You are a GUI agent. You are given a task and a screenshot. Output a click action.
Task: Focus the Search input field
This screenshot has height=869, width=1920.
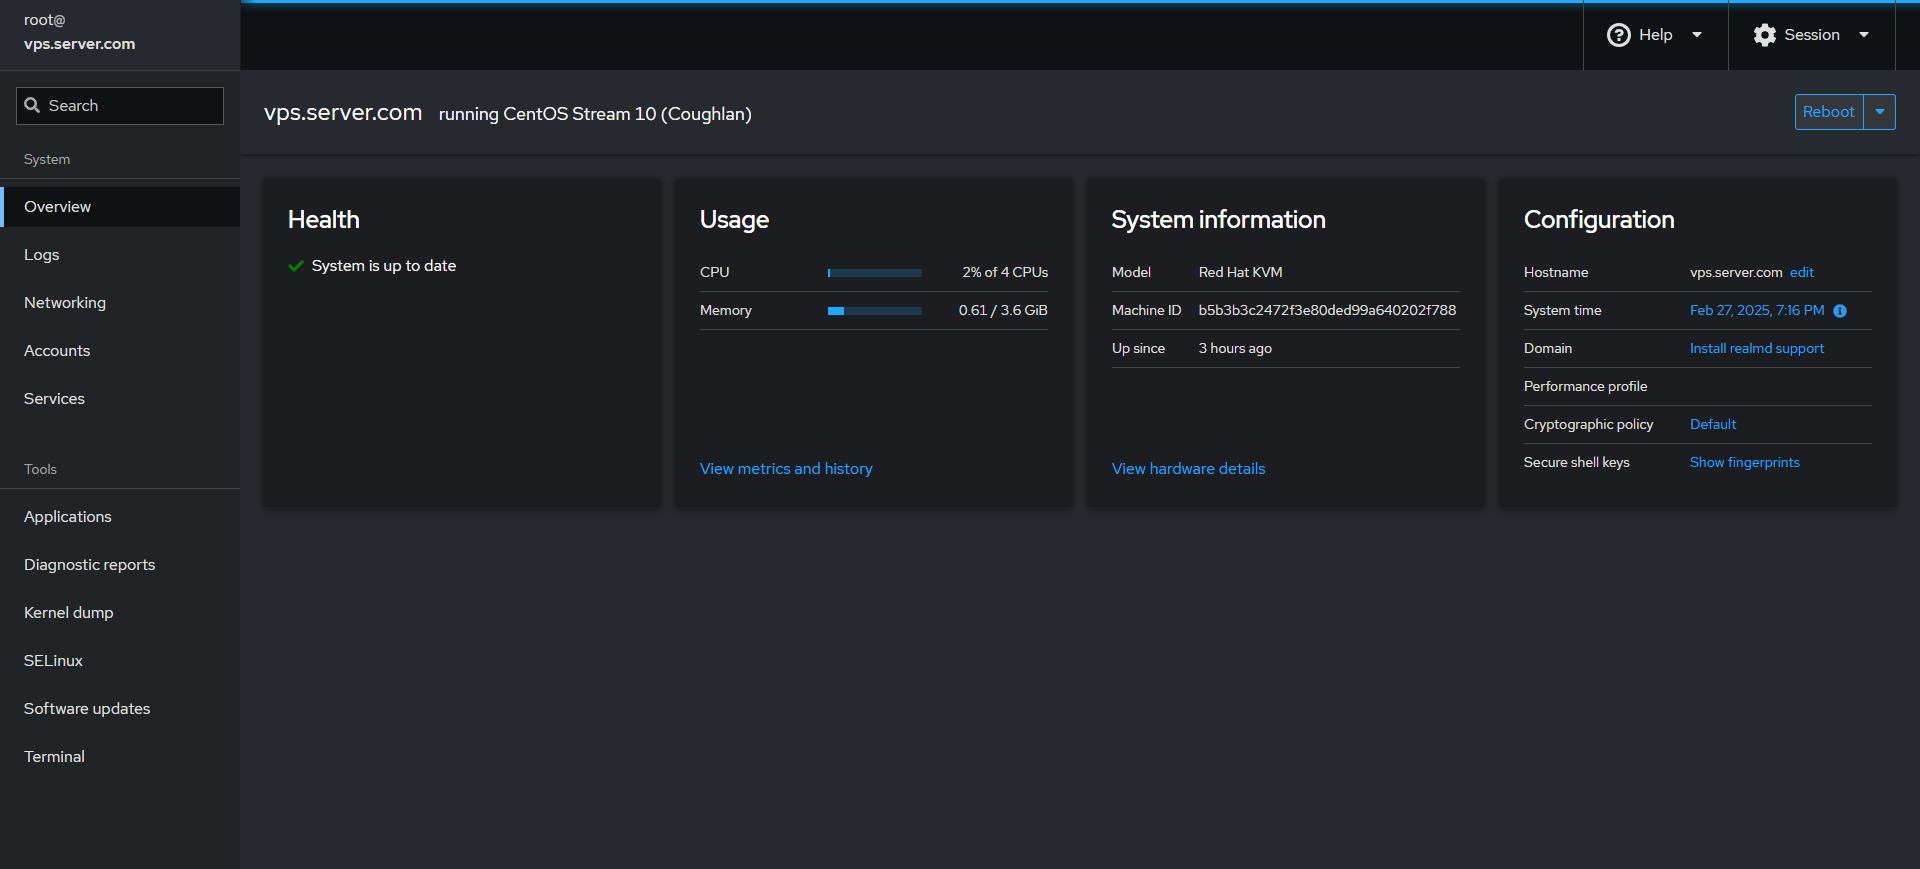pyautogui.click(x=120, y=106)
